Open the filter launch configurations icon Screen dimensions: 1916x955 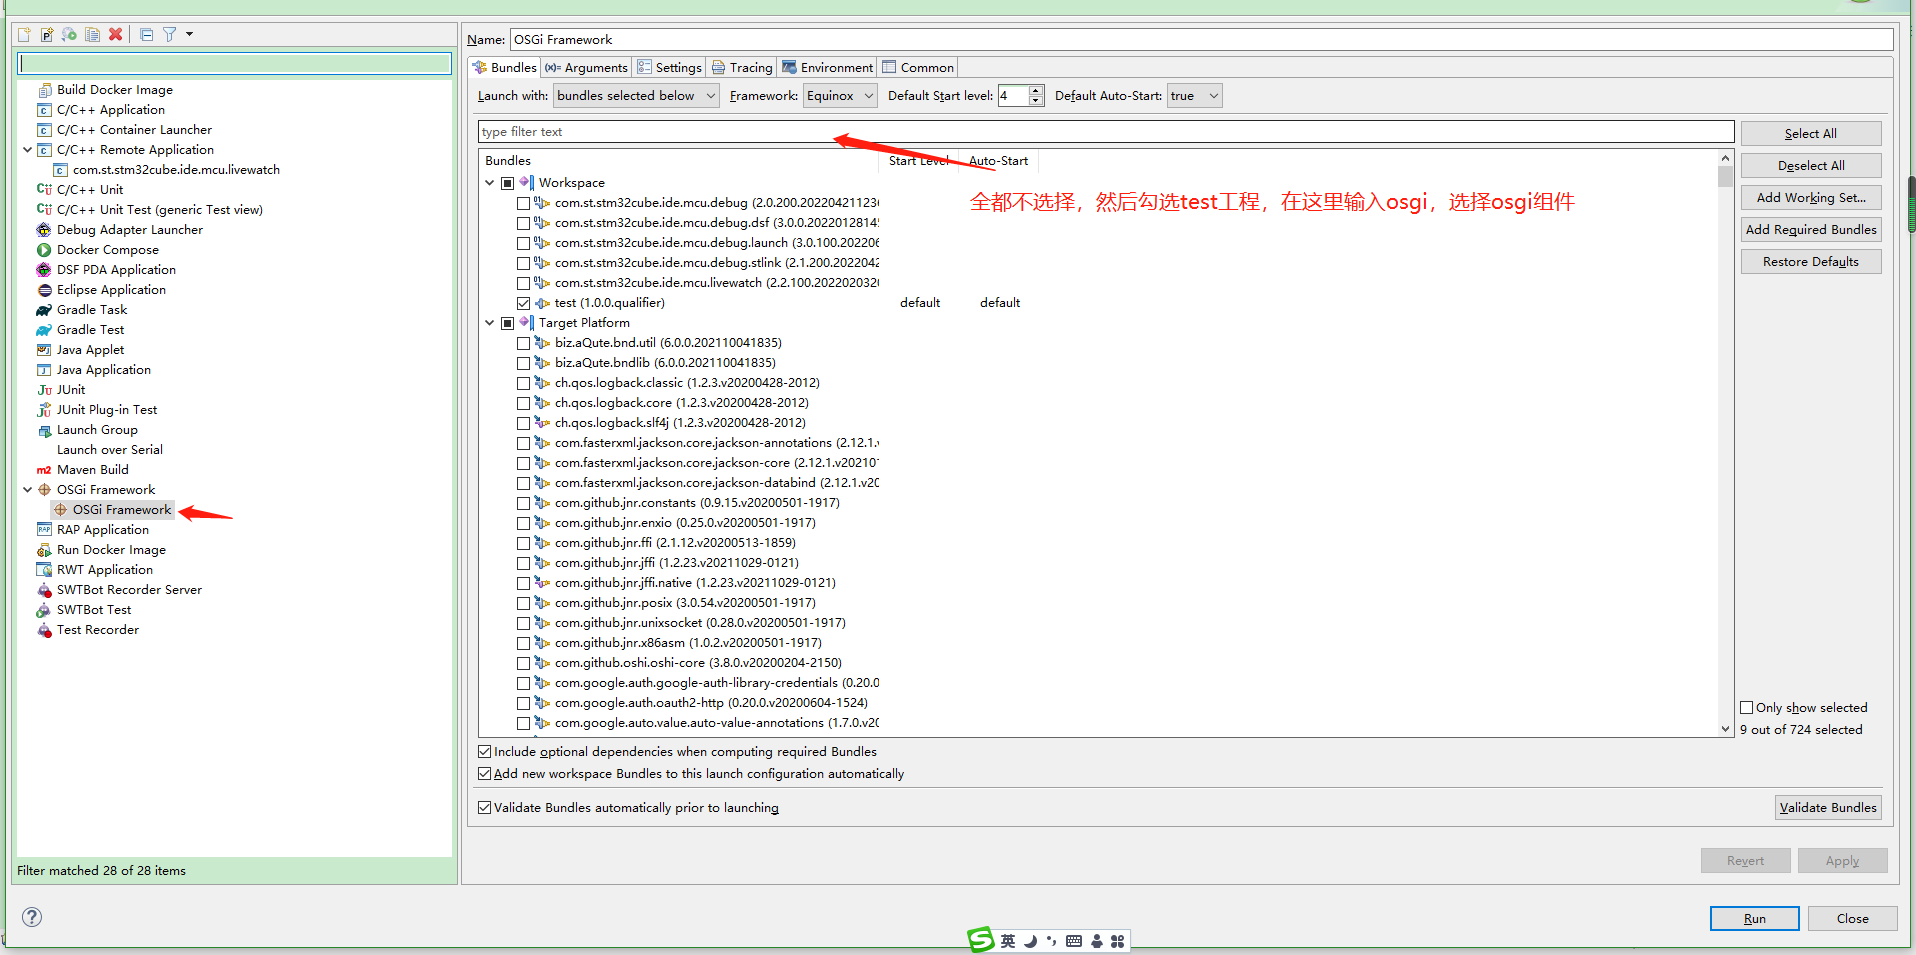169,34
